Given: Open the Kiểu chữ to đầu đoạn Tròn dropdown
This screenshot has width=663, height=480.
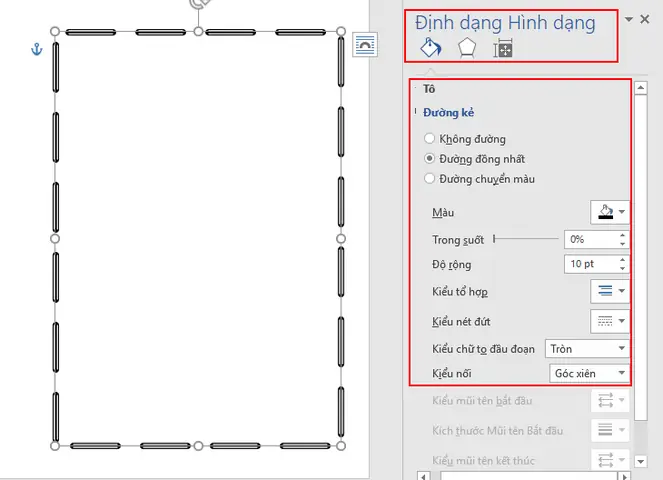Looking at the screenshot, I should coord(587,349).
